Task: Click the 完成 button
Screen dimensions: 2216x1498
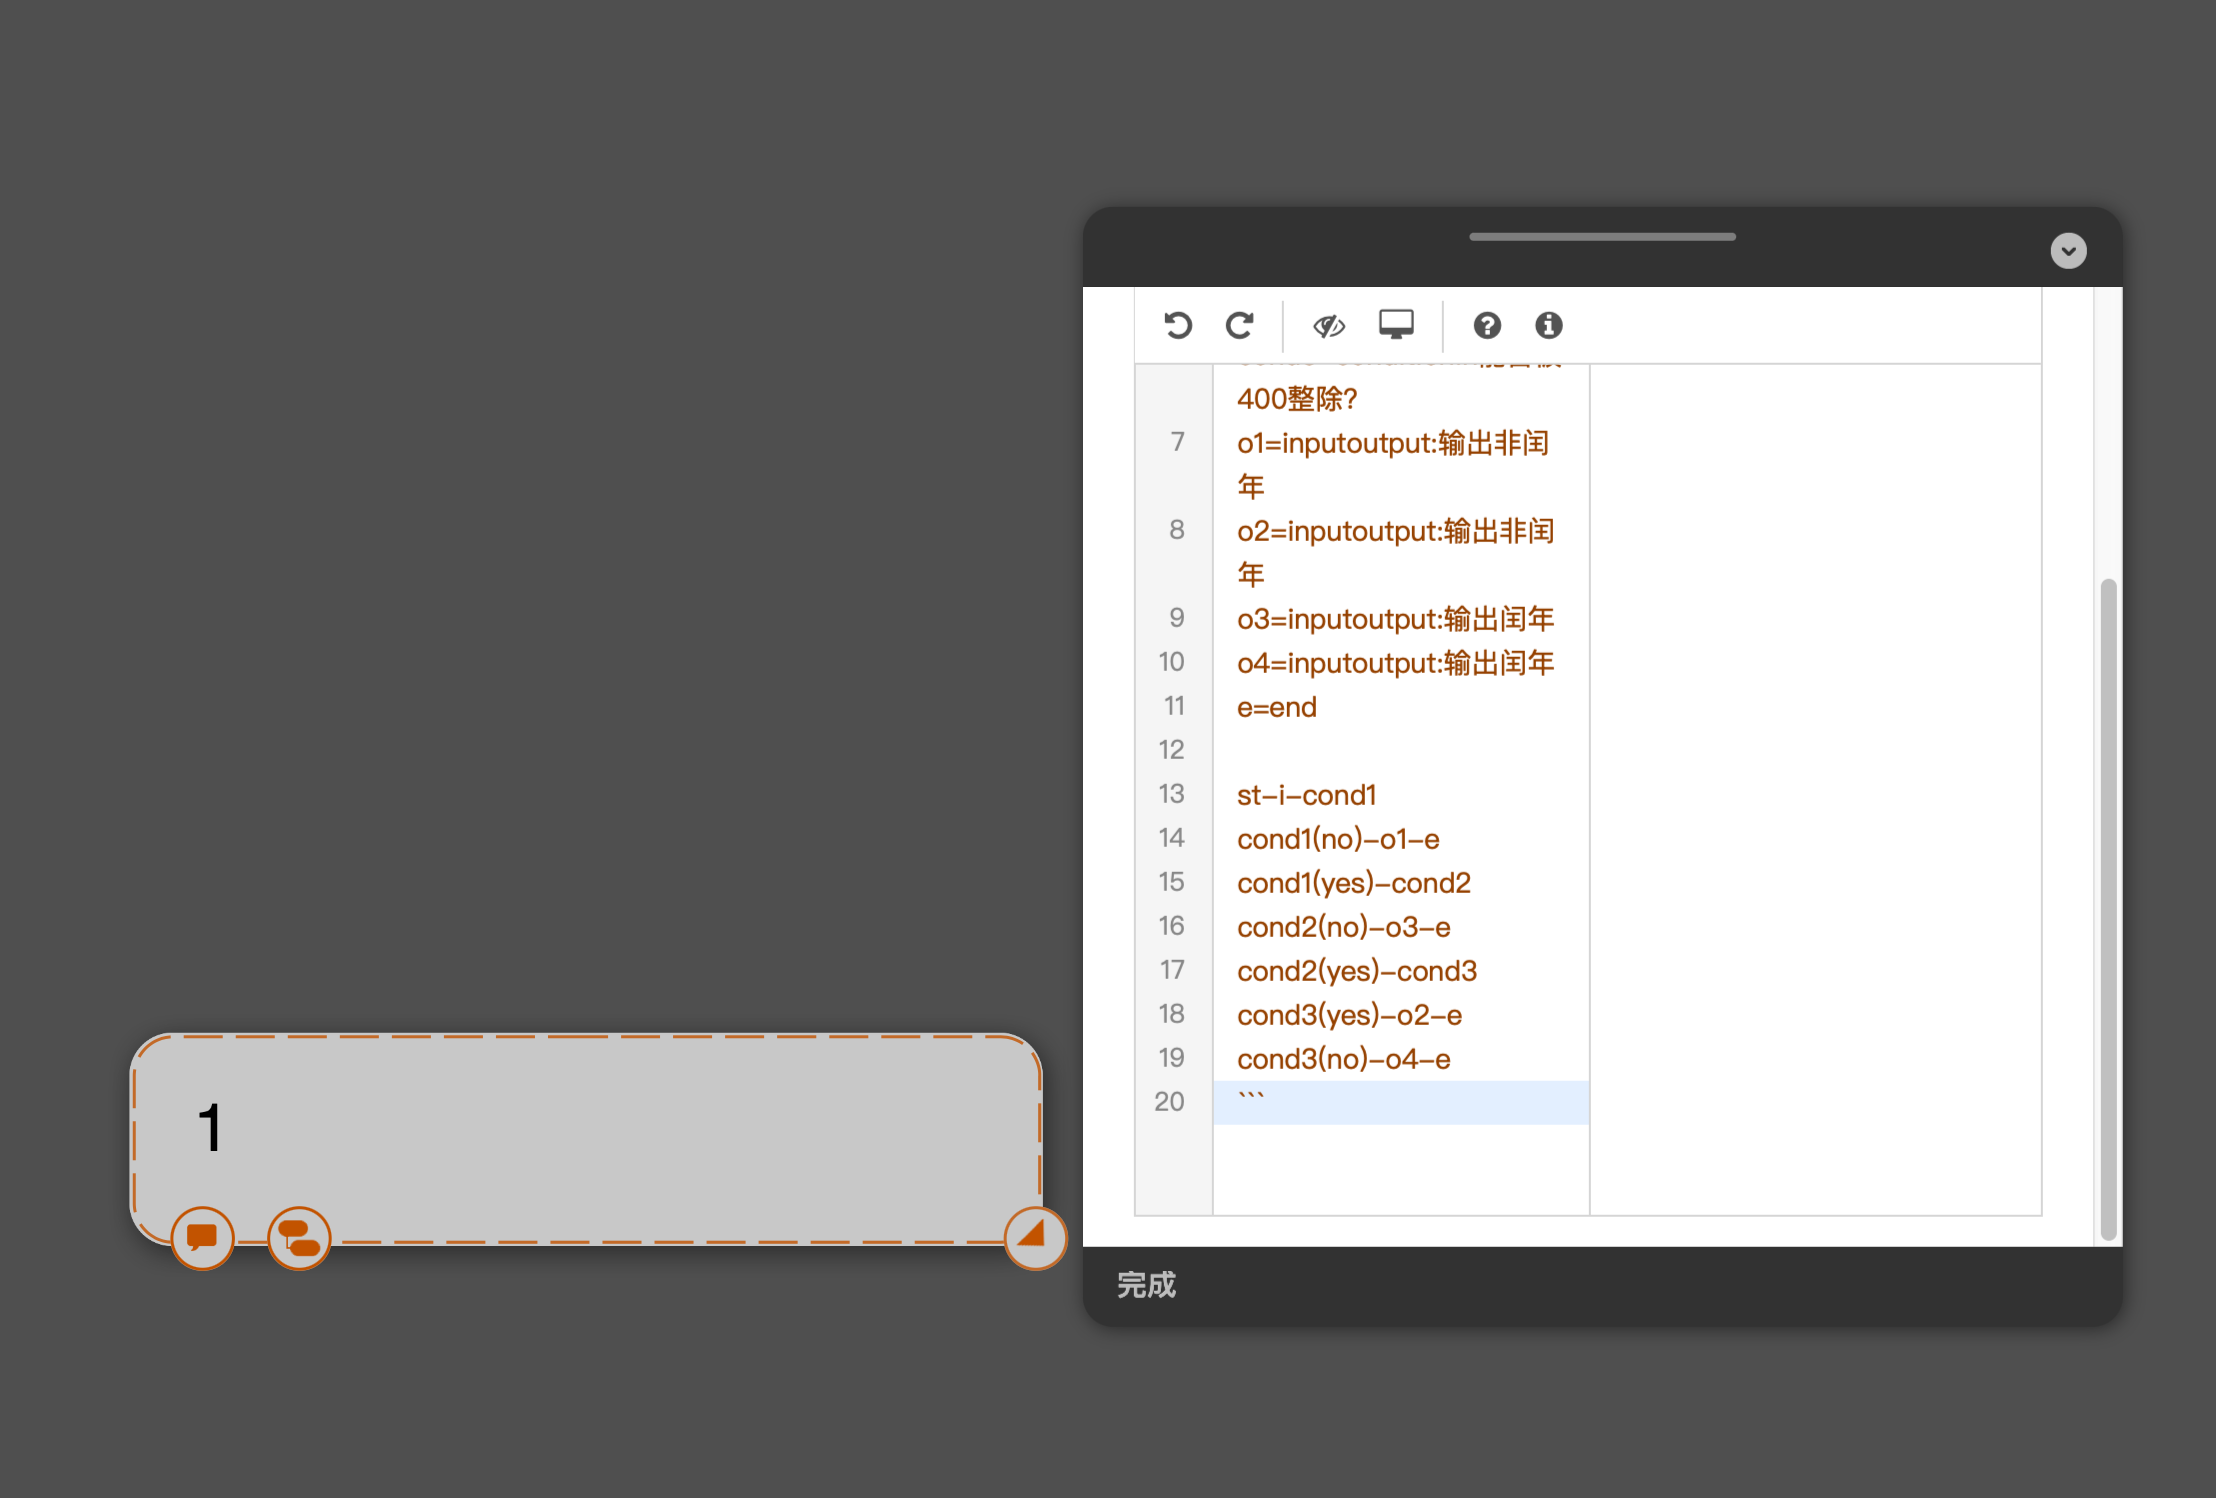Action: [x=1146, y=1285]
